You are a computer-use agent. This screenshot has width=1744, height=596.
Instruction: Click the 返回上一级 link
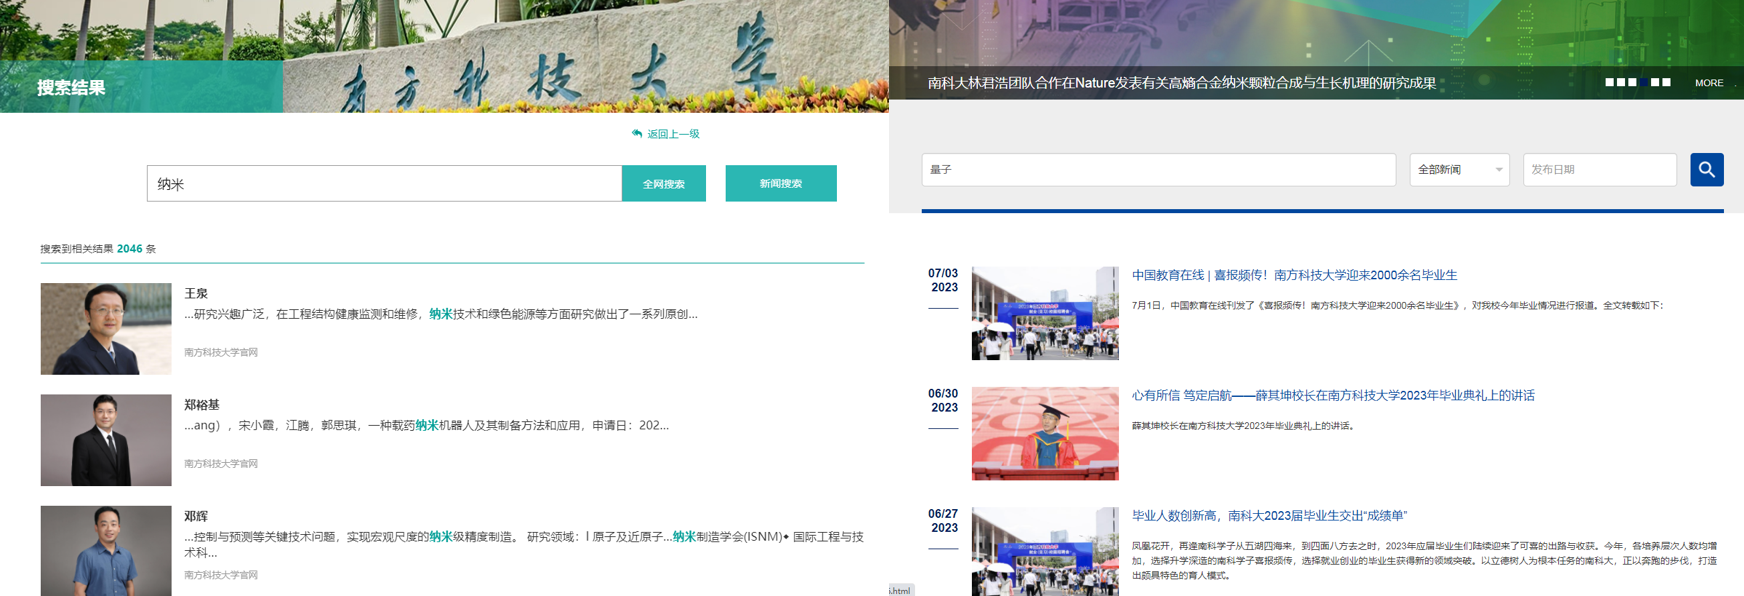[x=673, y=134]
